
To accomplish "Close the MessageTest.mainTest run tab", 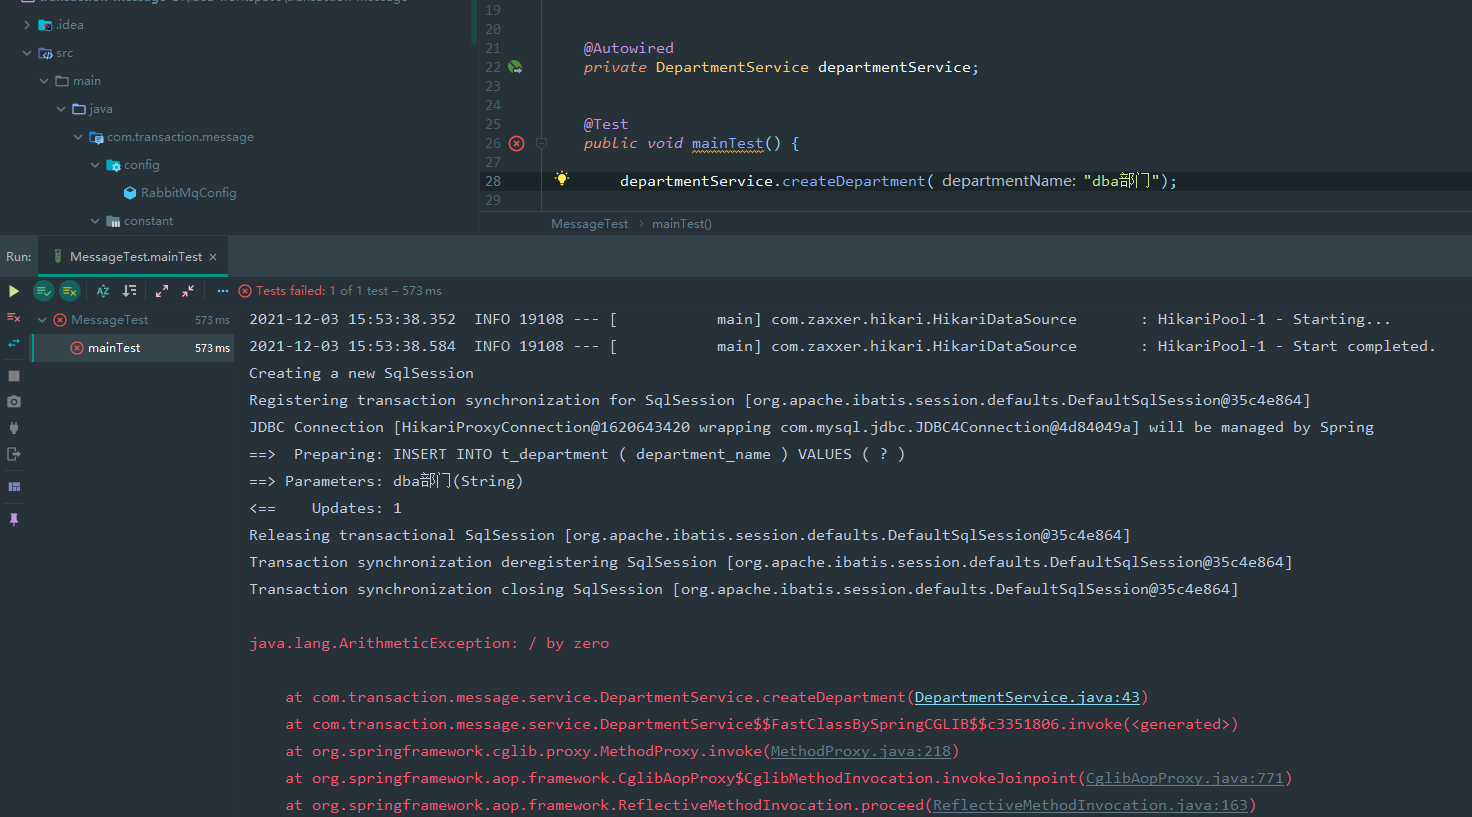I will pos(213,257).
